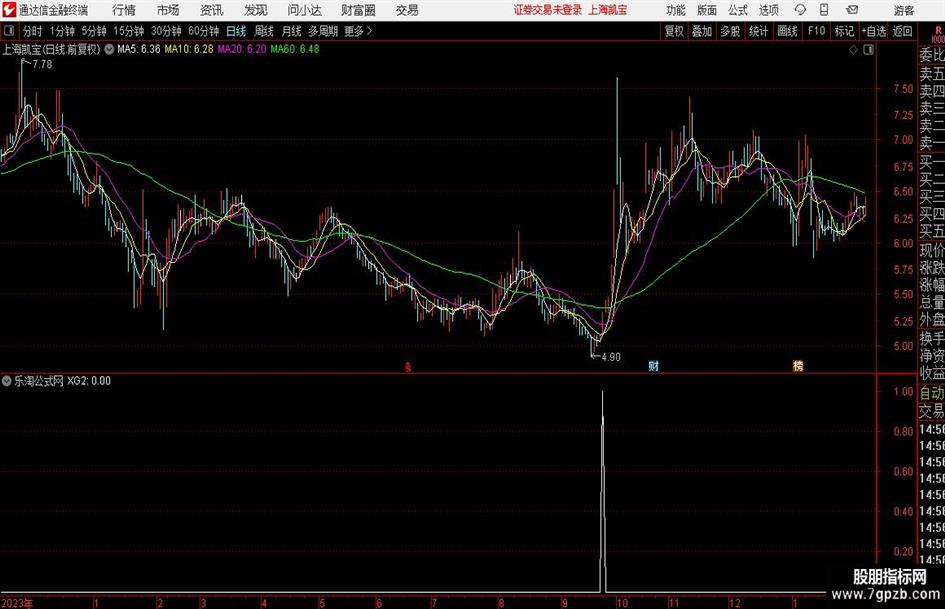945x609 pixels.
Task: Click the 画线 drawing toolbar button
Action: tap(787, 31)
